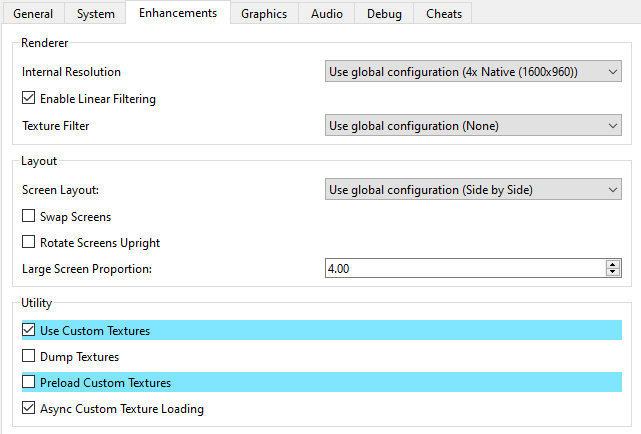Uncheck Use Custom Textures
This screenshot has width=641, height=434.
pos(29,330)
